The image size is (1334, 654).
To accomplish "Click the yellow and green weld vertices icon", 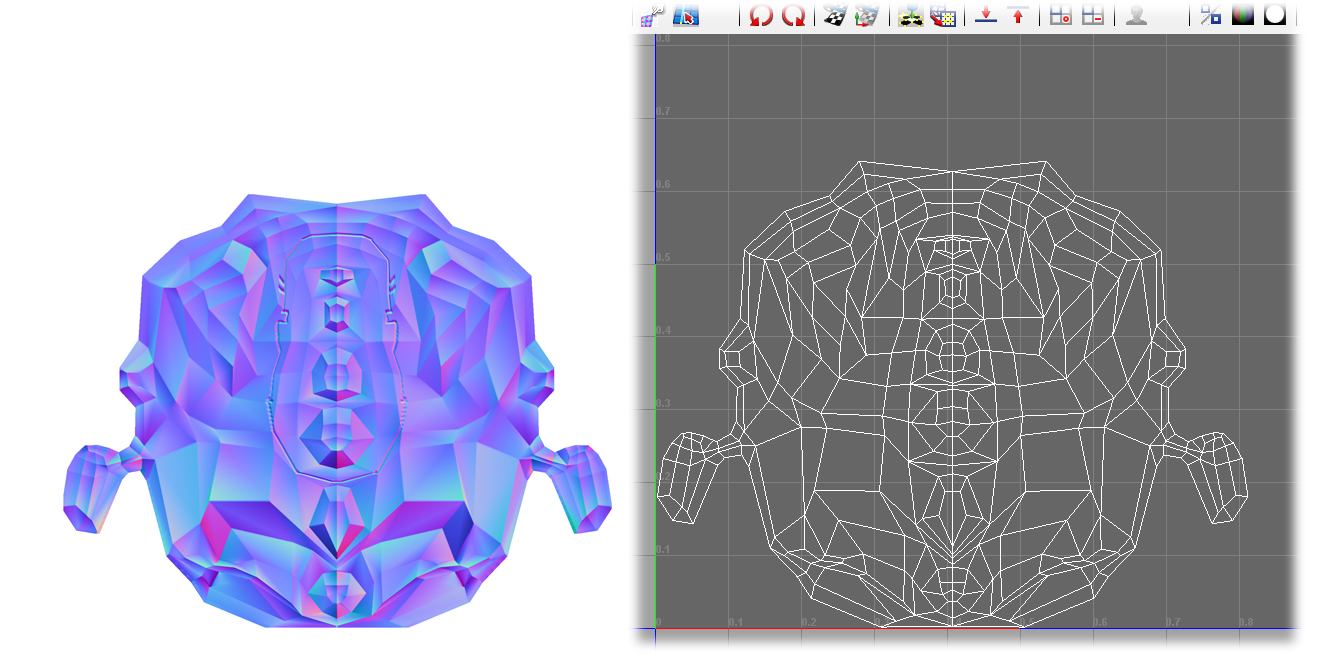I will pos(910,15).
